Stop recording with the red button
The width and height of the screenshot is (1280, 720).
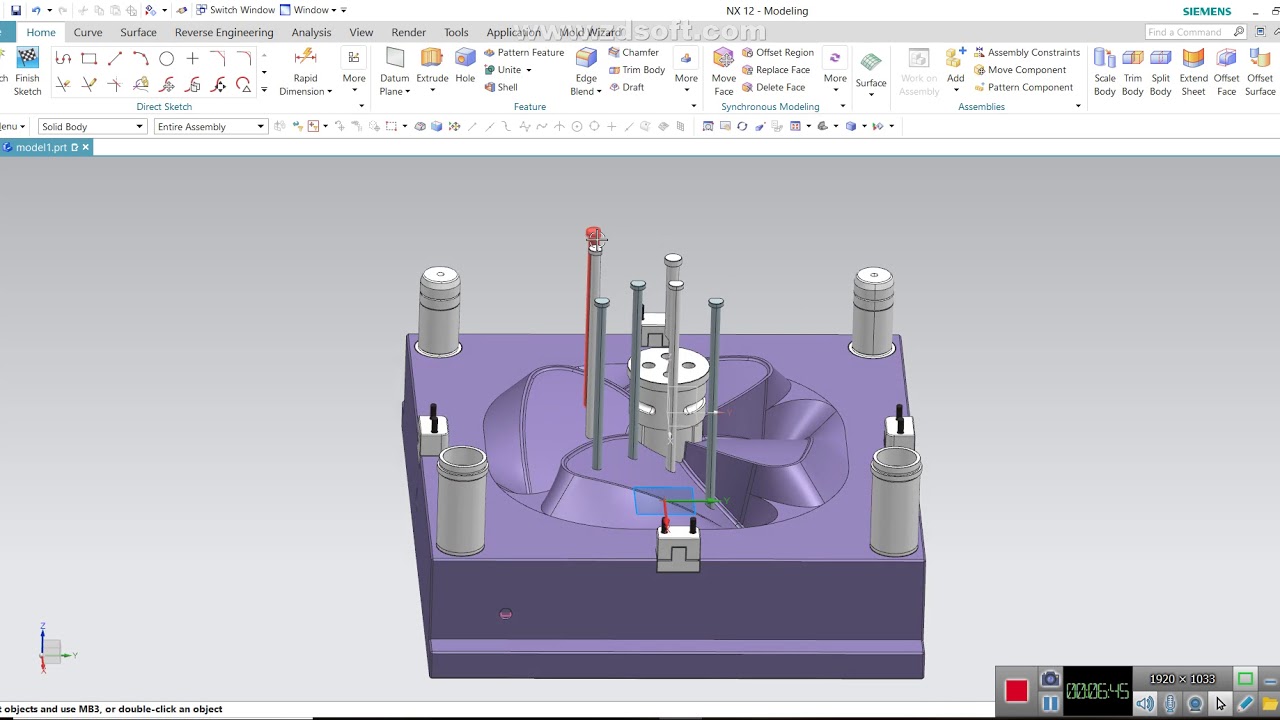click(1016, 691)
